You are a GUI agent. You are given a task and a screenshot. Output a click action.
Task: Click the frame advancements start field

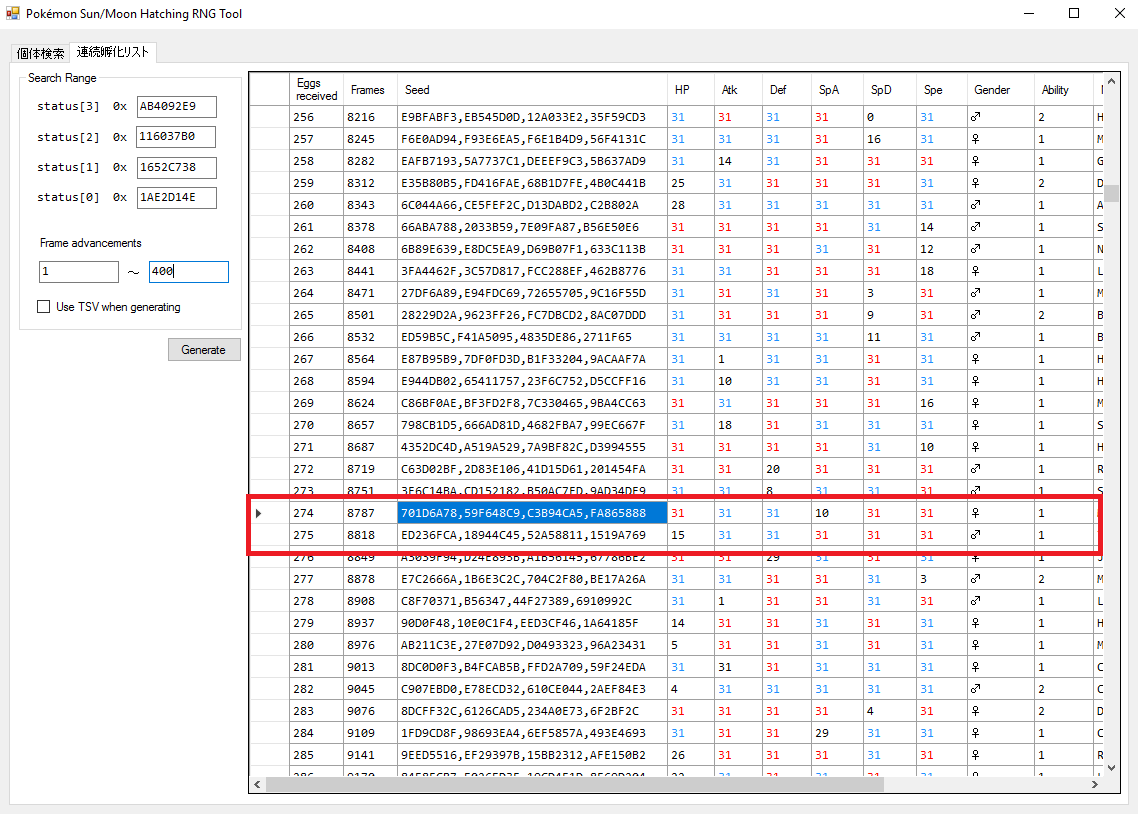click(x=79, y=272)
